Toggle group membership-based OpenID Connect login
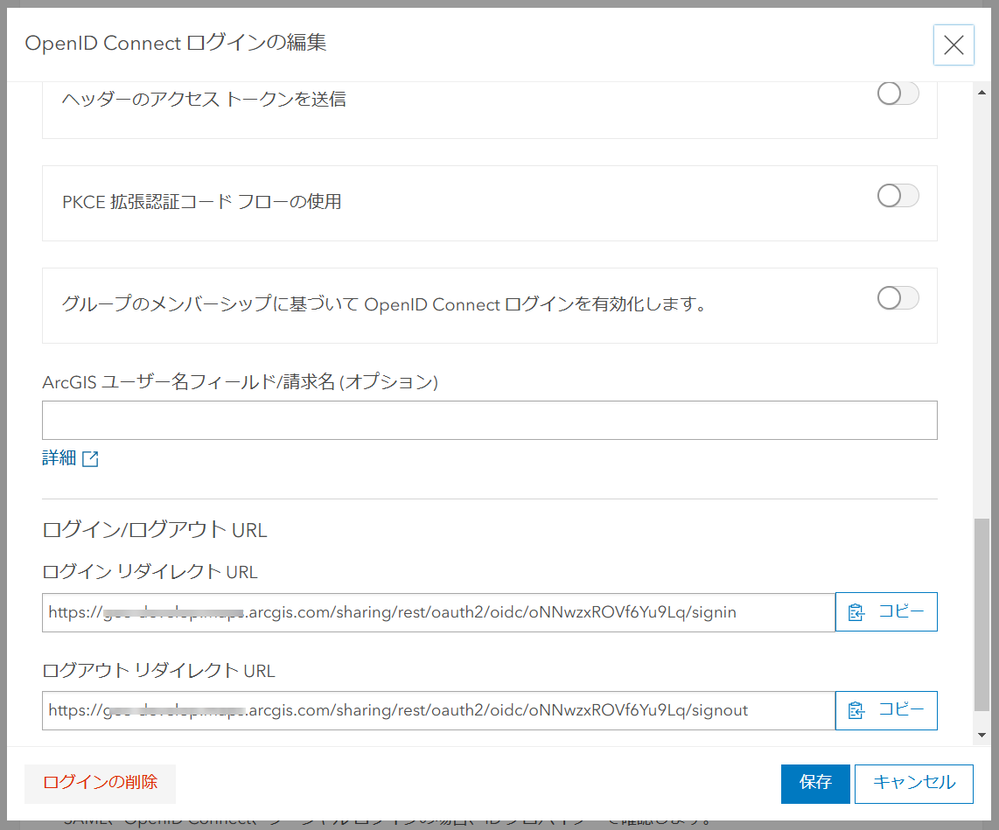 (897, 298)
